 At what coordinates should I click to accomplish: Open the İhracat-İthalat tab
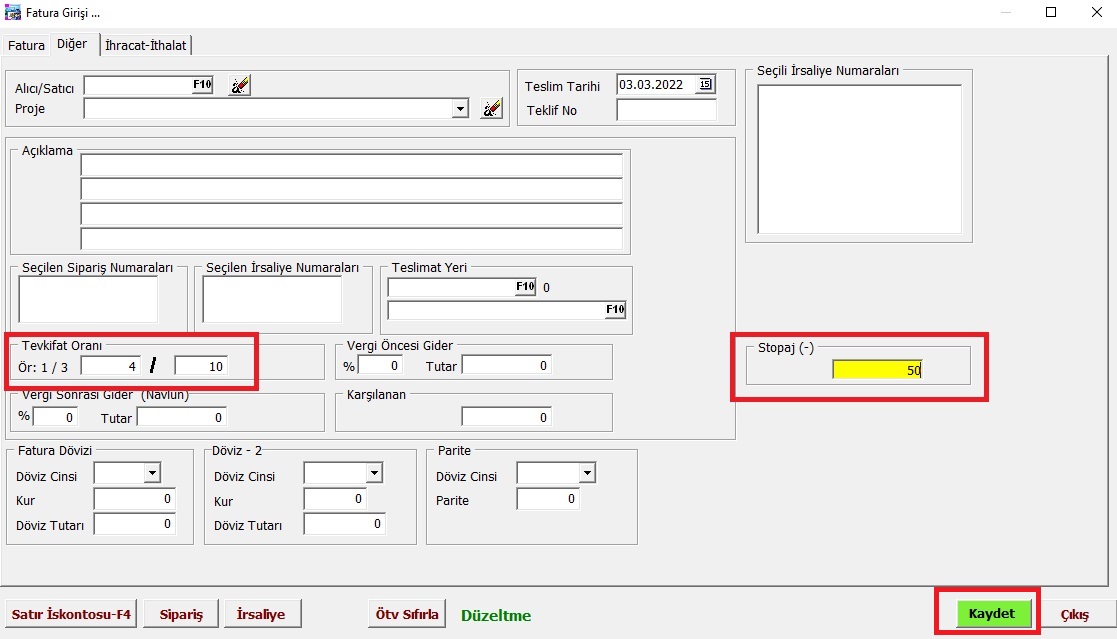146,46
